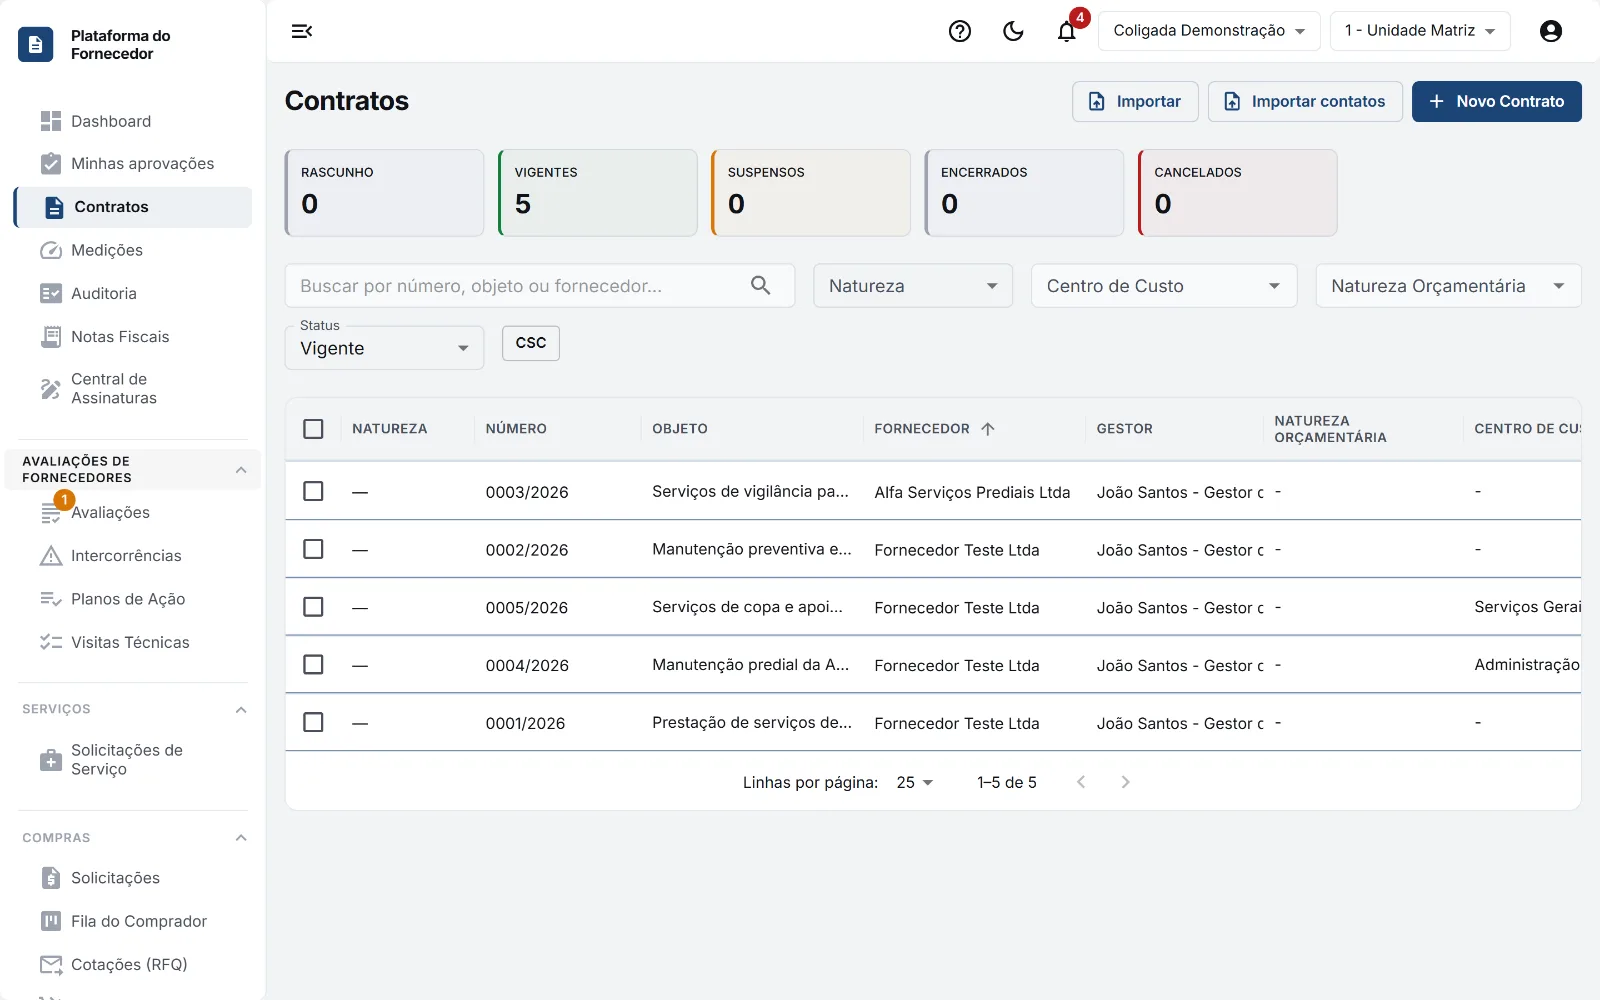Open notifications bell with 4 alerts
1600x1000 pixels.
click(1067, 31)
